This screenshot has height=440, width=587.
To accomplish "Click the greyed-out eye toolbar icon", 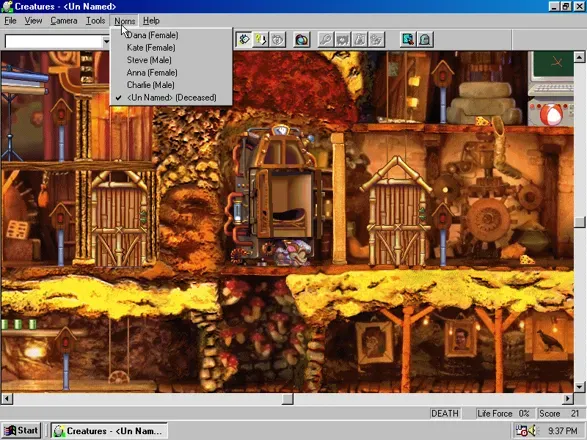I will [277, 39].
